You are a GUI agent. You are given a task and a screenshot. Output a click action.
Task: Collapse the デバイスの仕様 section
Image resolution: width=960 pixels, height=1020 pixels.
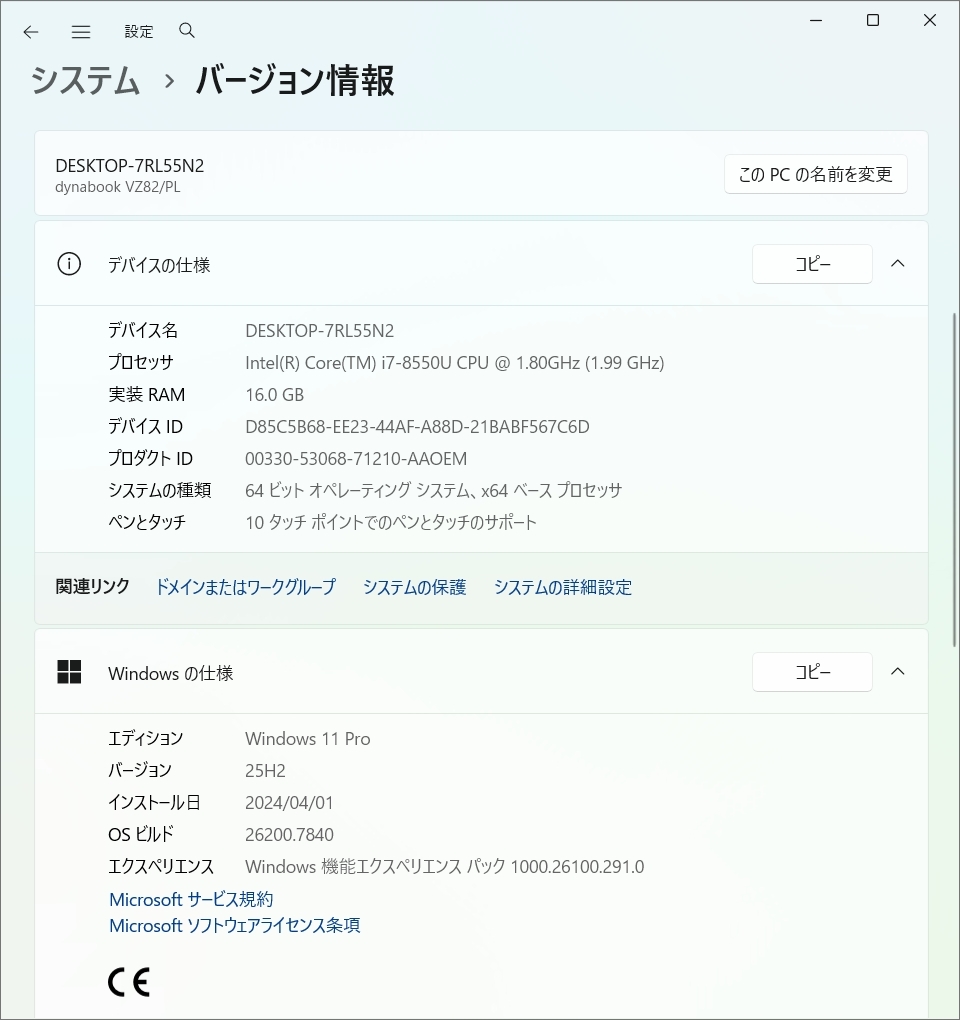pyautogui.click(x=897, y=264)
